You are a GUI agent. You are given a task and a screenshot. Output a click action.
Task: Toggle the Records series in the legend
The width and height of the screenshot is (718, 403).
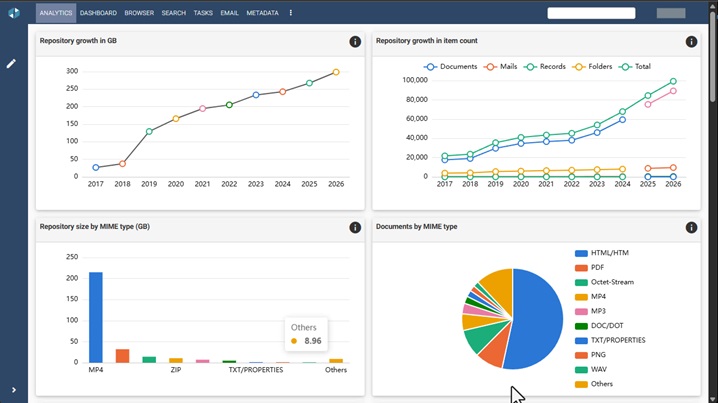[x=545, y=66]
